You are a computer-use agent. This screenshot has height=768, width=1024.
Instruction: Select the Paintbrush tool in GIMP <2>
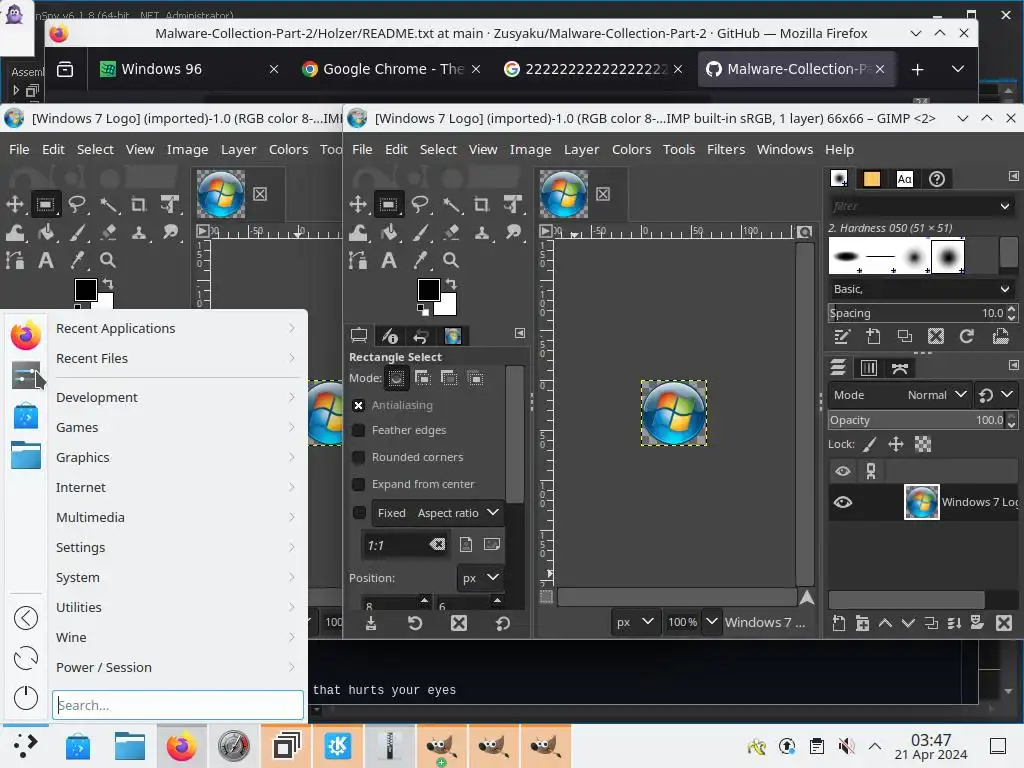point(420,232)
